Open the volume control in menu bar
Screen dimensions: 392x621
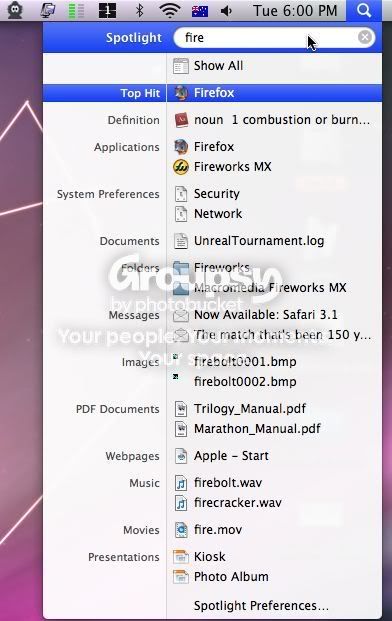226,11
